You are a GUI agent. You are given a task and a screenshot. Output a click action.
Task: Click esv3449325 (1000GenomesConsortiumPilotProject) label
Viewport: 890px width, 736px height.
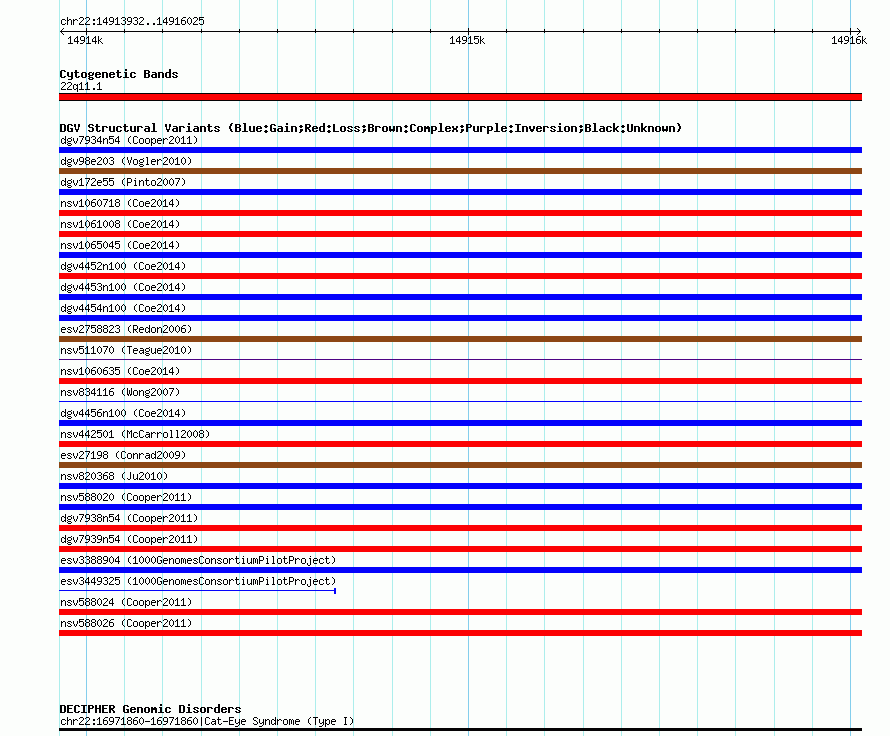pos(198,581)
